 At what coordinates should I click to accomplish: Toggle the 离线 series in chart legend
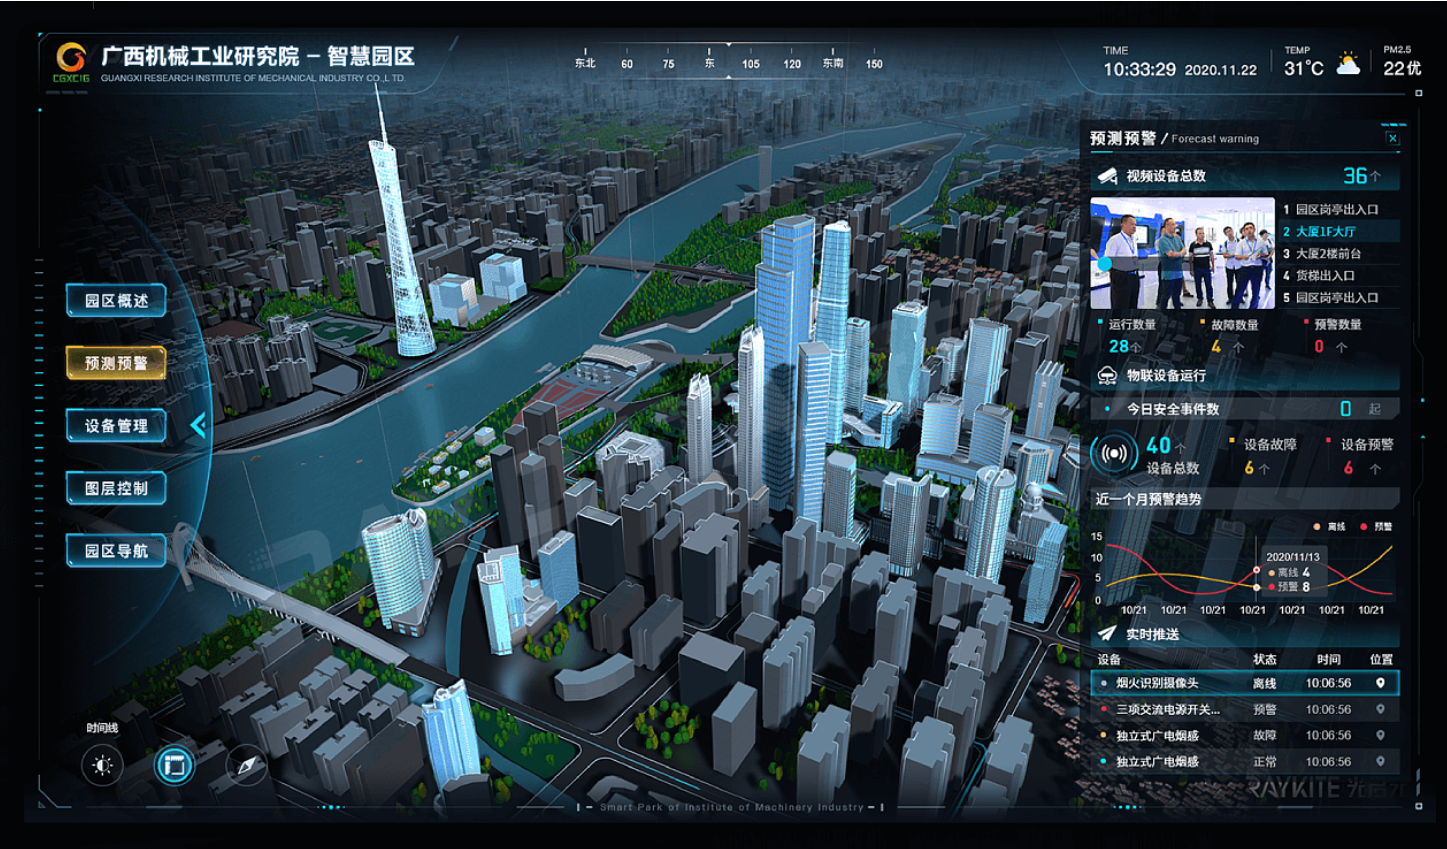click(1330, 526)
